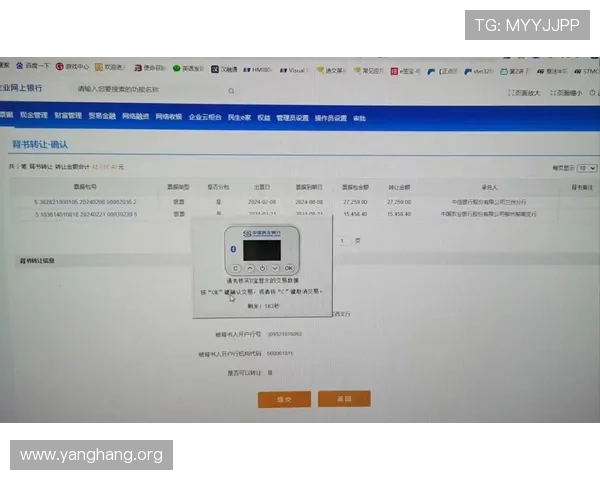Image resolution: width=600 pixels, height=480 pixels.
Task: Click the page number field showing 1
Action: (x=342, y=241)
